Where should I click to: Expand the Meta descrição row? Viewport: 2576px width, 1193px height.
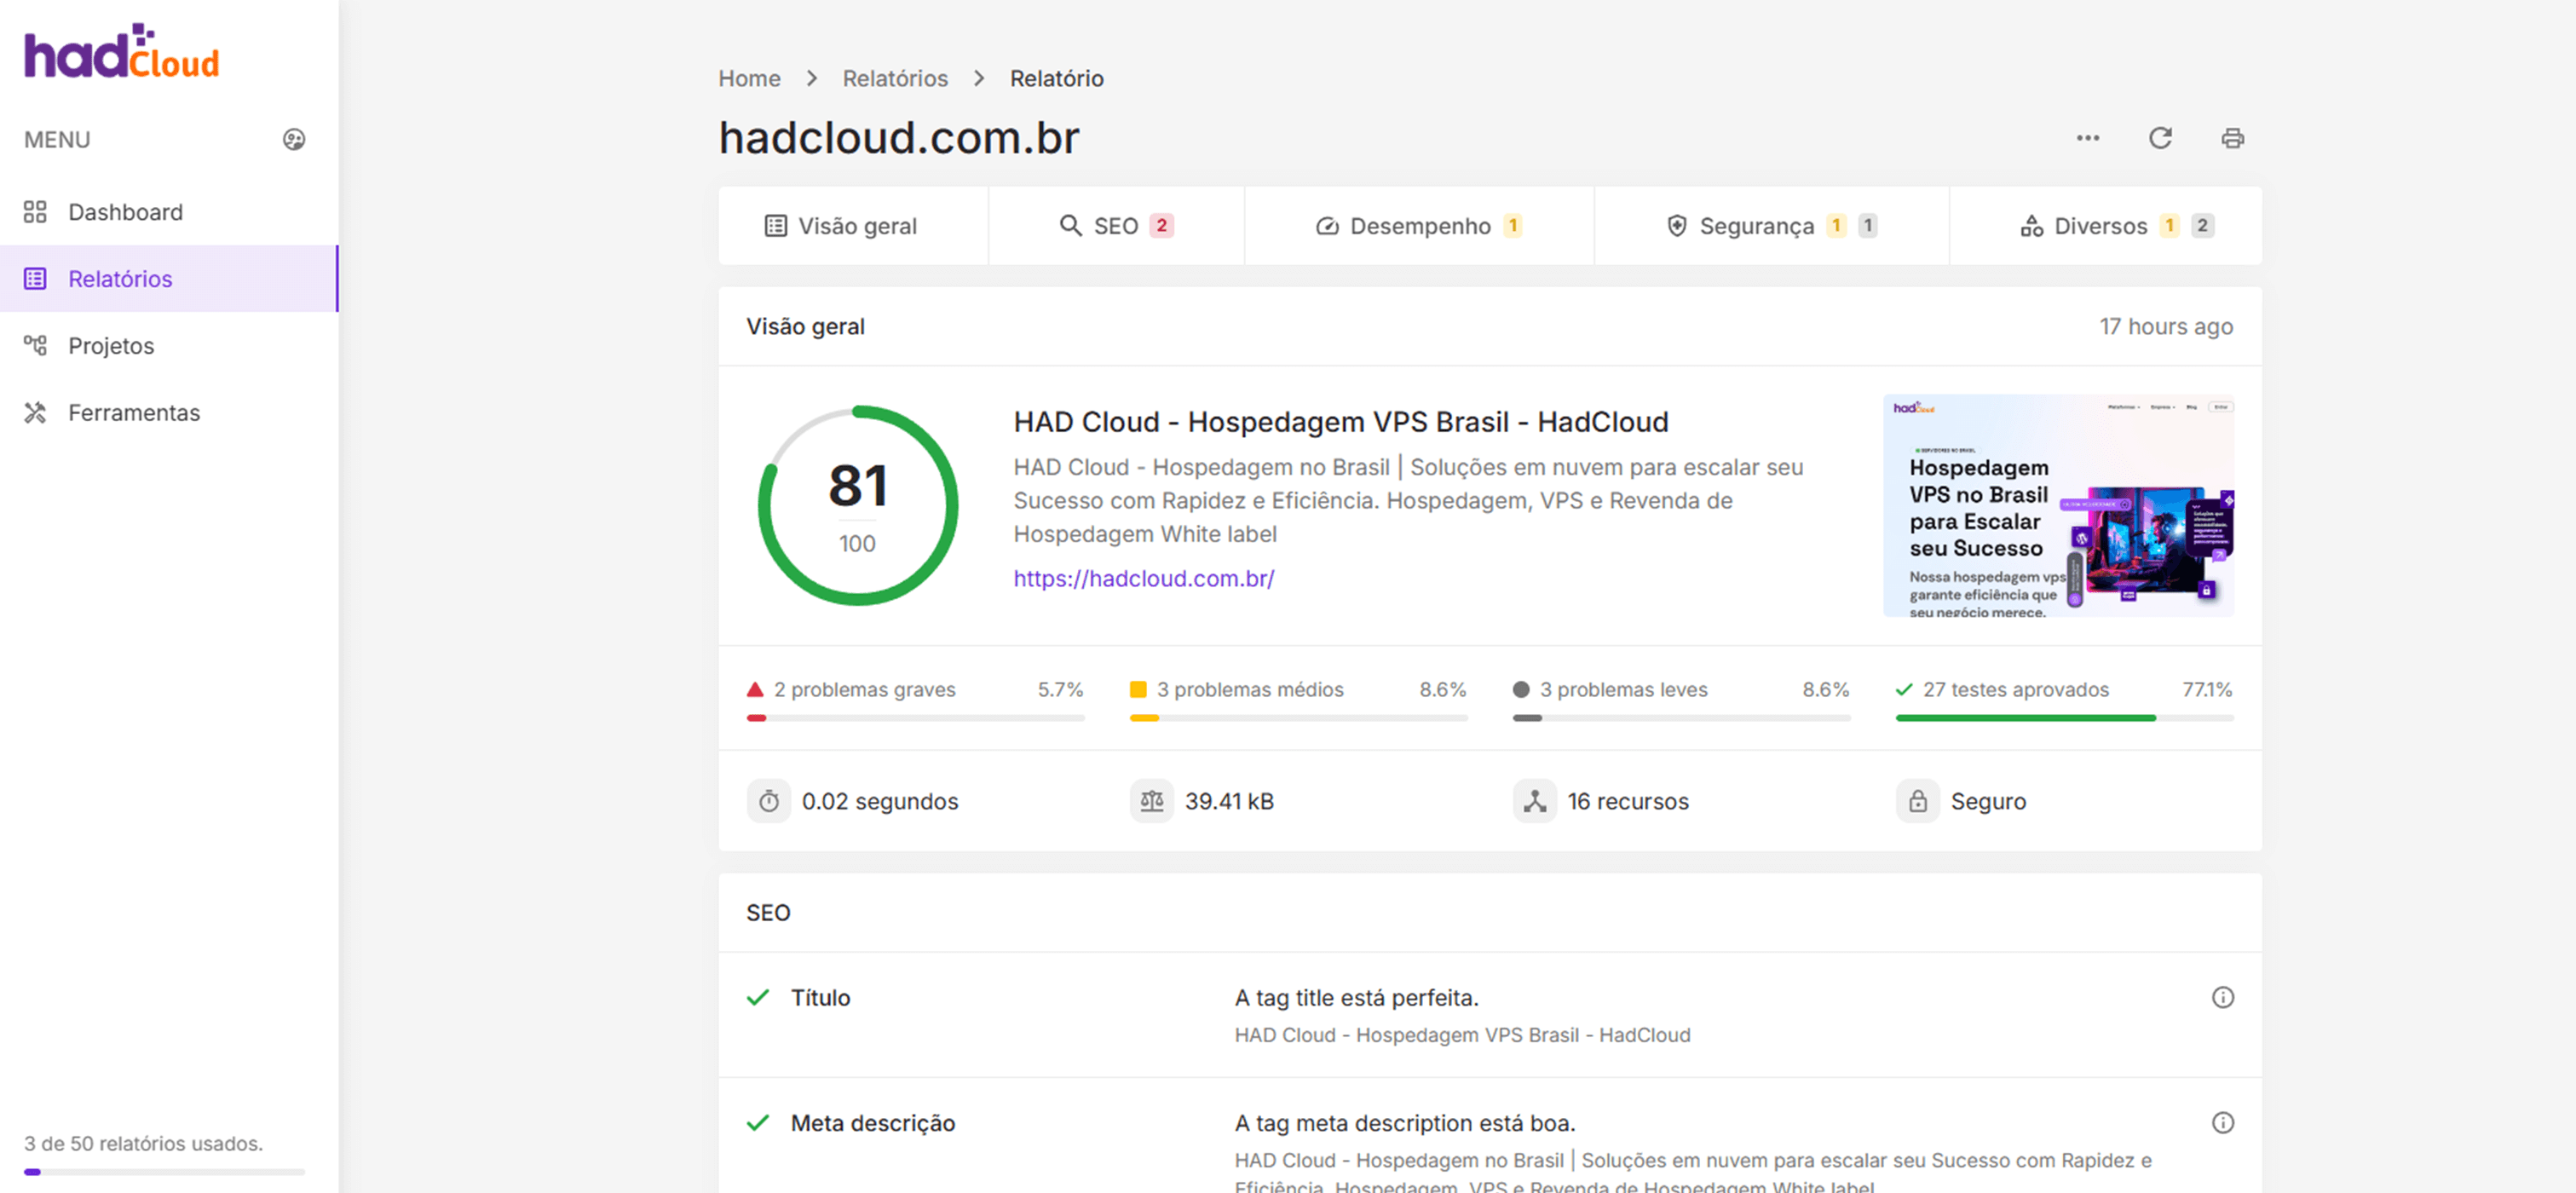(1490, 1136)
